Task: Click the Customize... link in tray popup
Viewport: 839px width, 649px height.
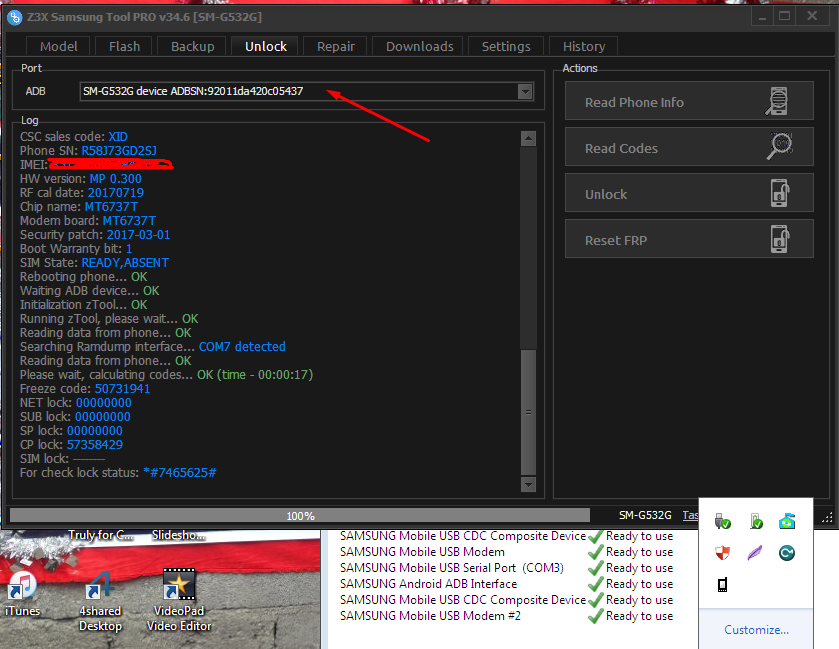Action: pos(756,630)
